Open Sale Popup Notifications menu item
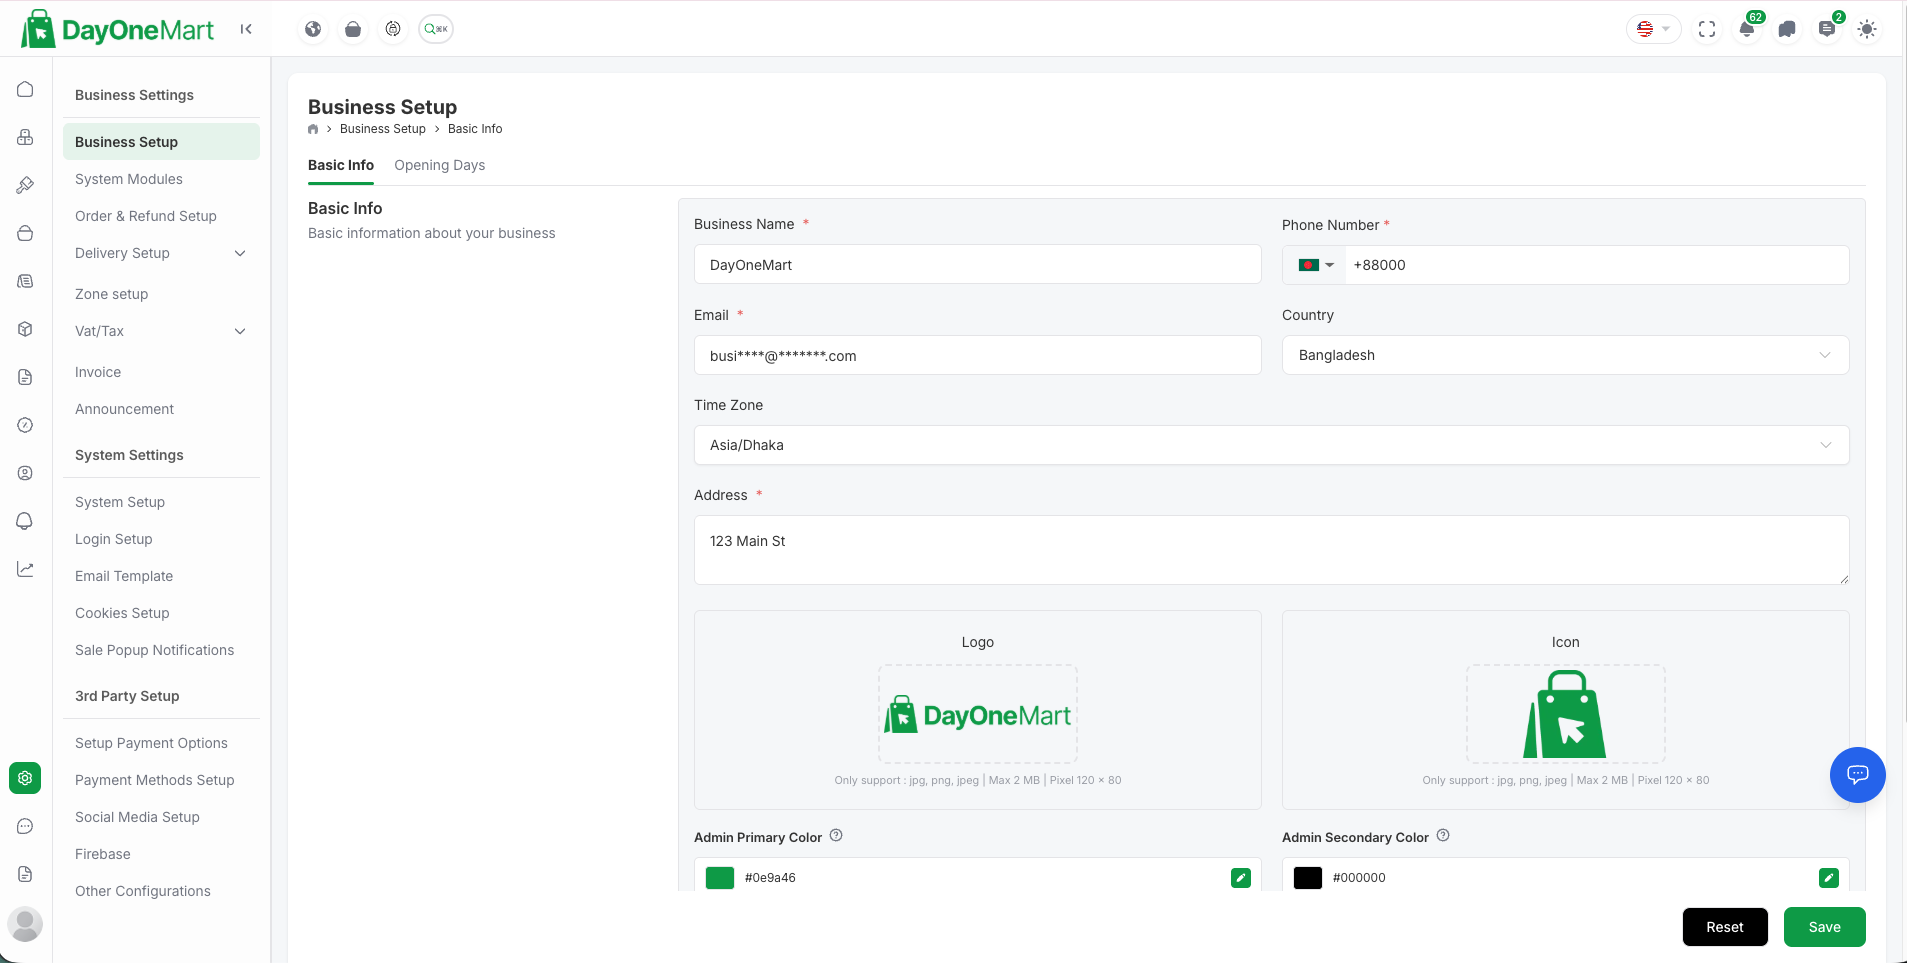 coord(155,650)
